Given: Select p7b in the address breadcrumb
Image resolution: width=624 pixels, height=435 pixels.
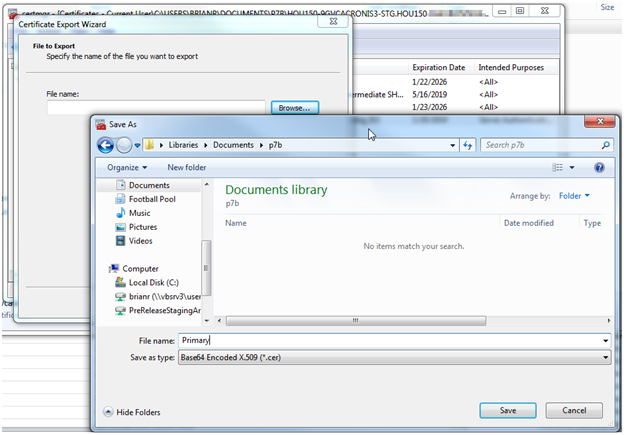Looking at the screenshot, I should point(275,145).
